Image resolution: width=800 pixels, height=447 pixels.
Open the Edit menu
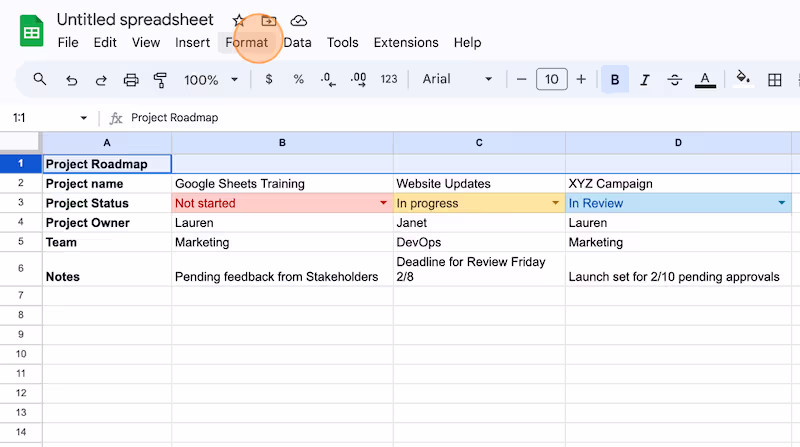click(x=105, y=42)
